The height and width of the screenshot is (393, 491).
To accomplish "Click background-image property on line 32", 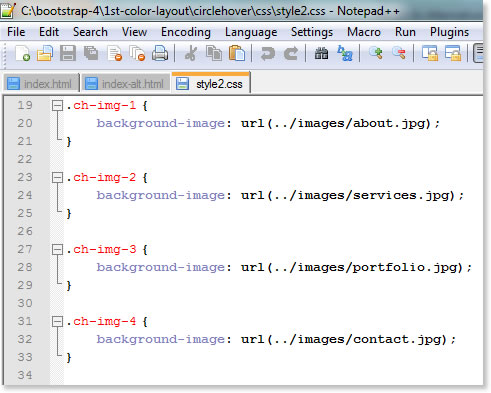I will click(x=161, y=339).
